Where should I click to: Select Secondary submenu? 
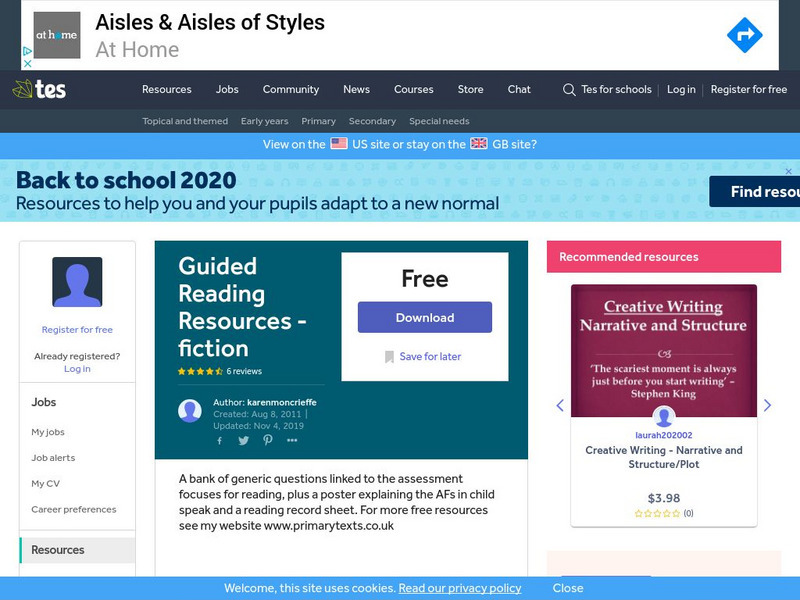[372, 121]
